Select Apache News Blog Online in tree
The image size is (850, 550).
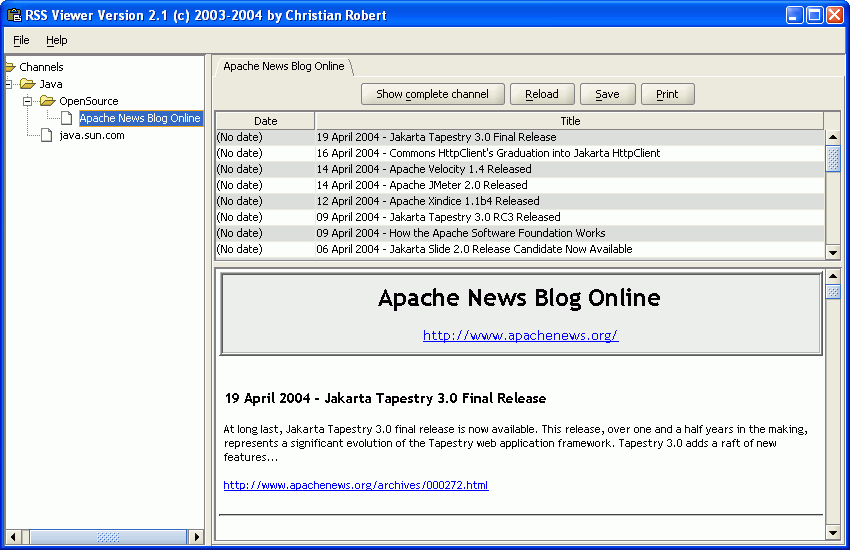140,118
